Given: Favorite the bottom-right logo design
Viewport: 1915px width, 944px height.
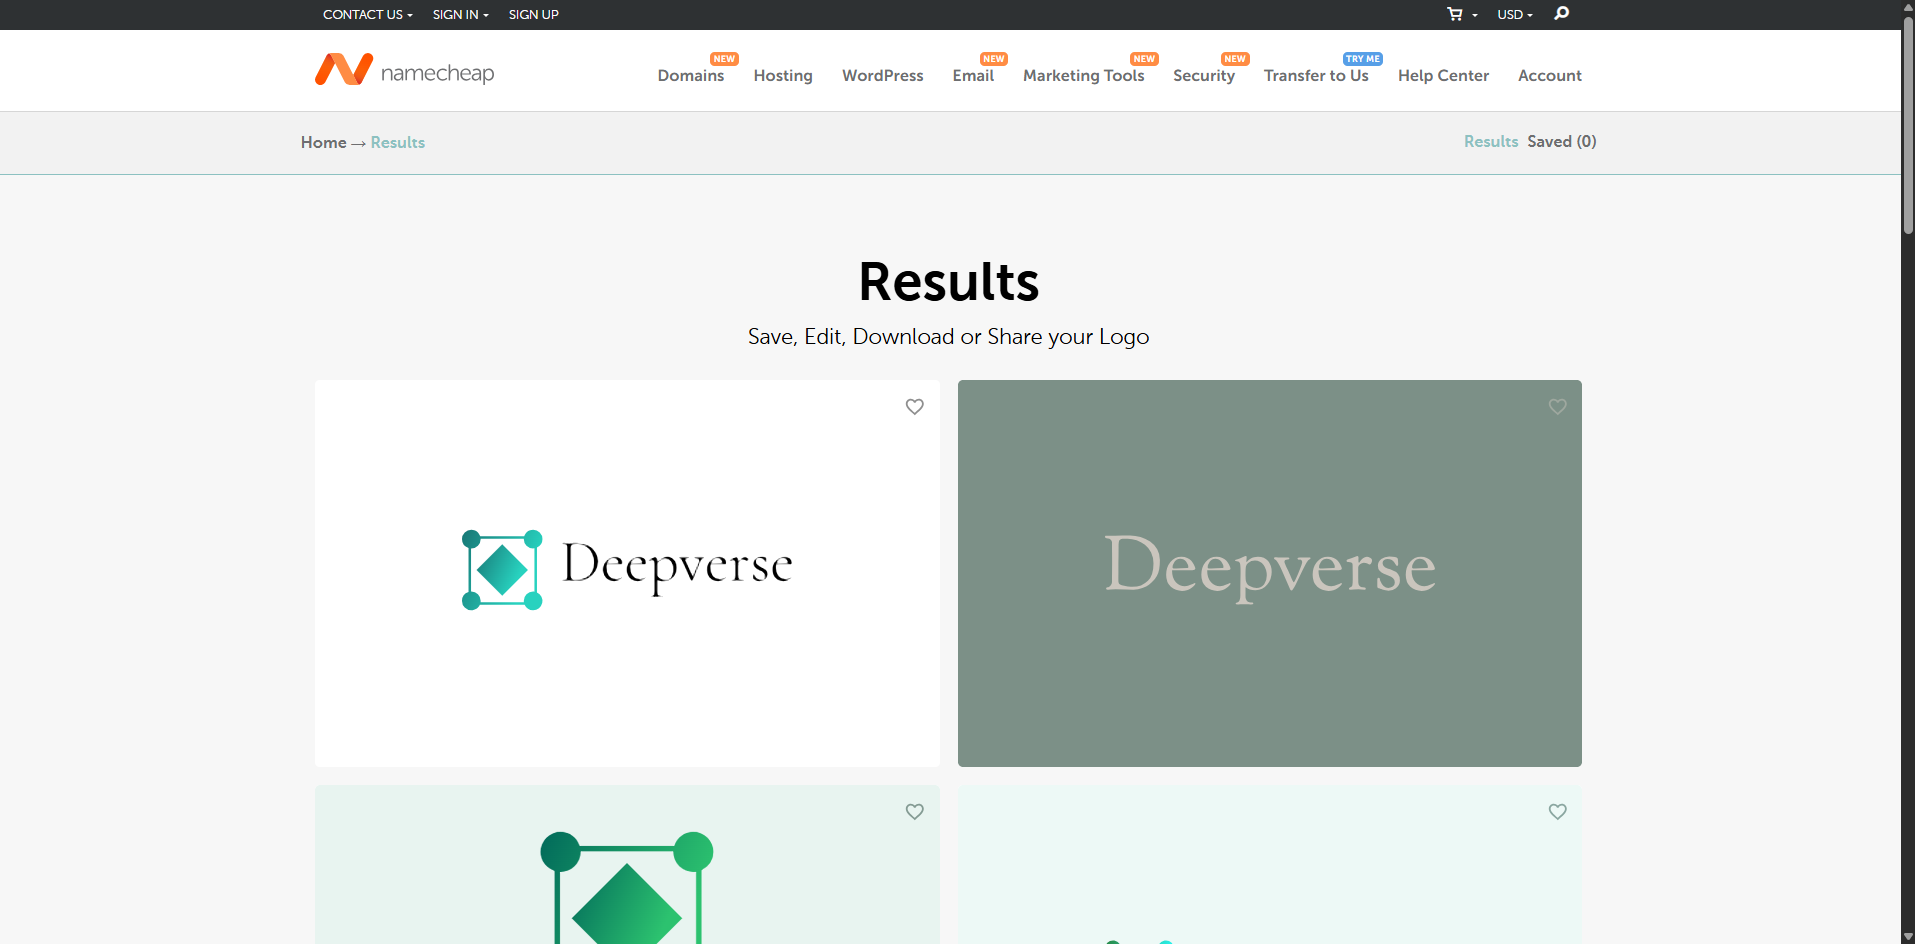Looking at the screenshot, I should 1556,812.
